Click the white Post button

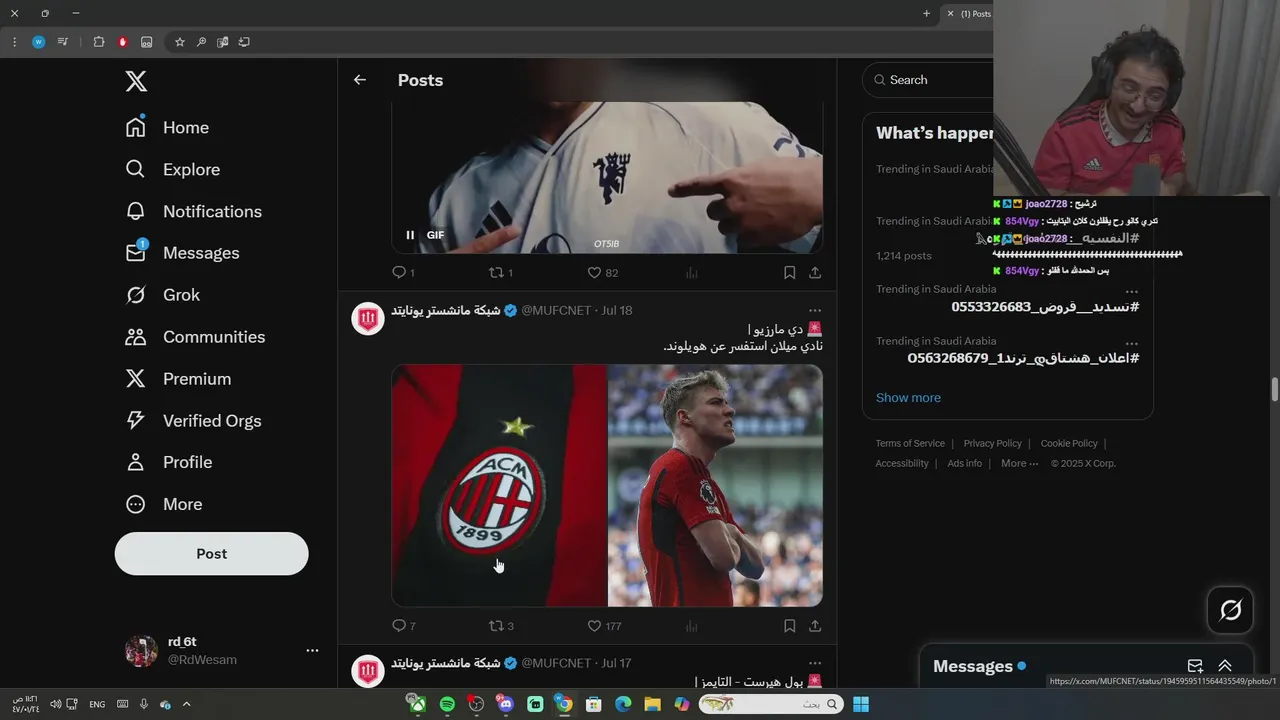211,553
